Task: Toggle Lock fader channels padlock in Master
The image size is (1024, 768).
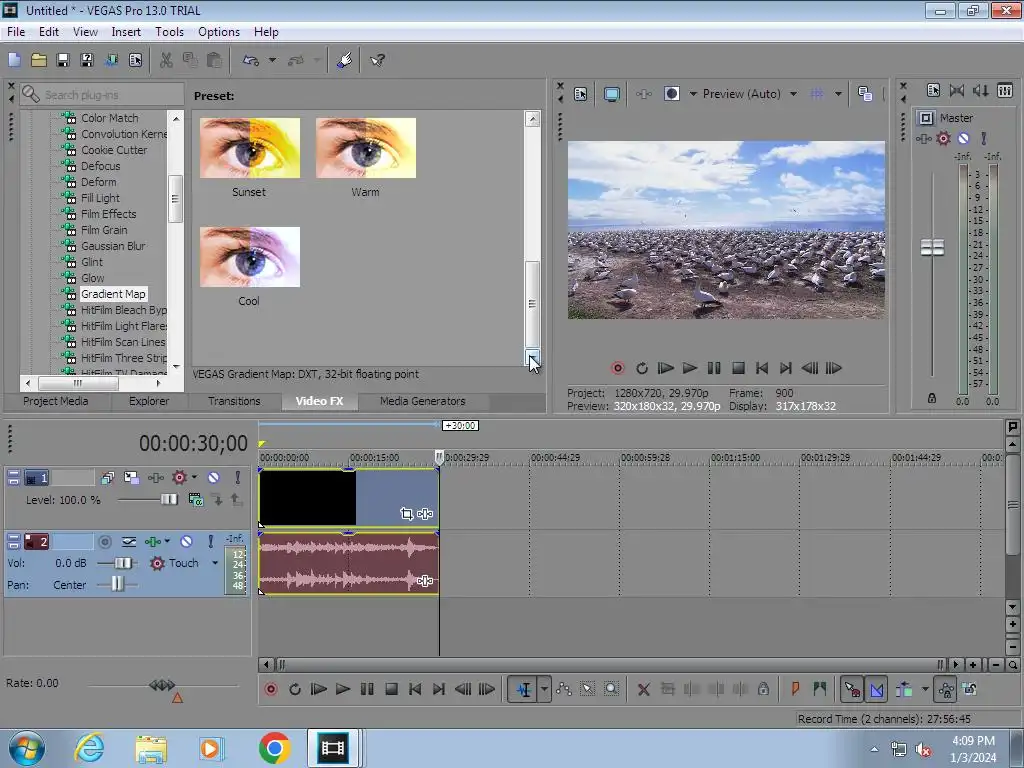Action: tap(932, 398)
